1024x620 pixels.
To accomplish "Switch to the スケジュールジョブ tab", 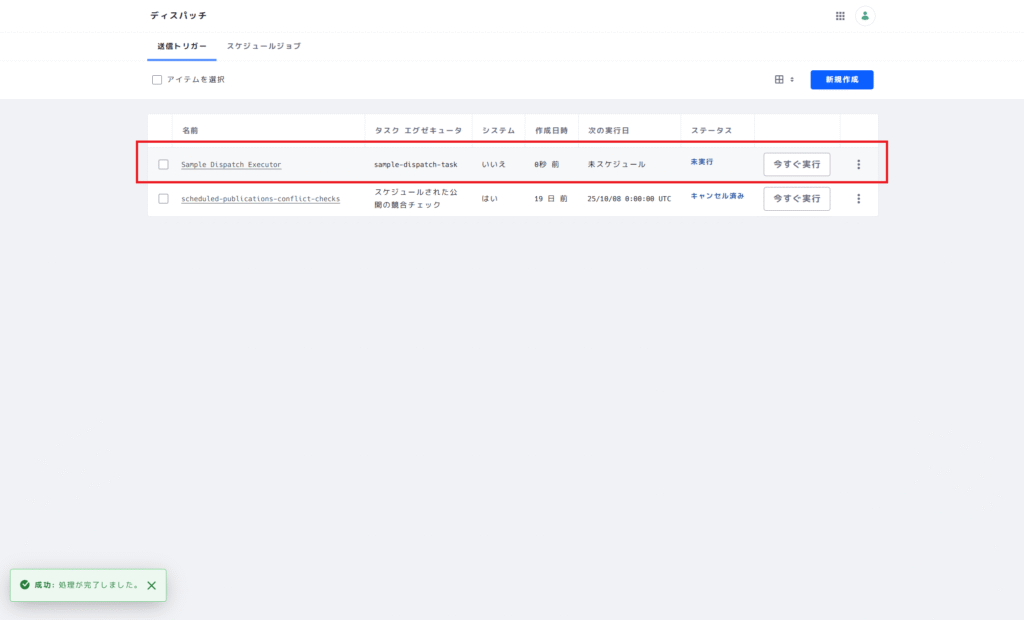I will tap(263, 47).
